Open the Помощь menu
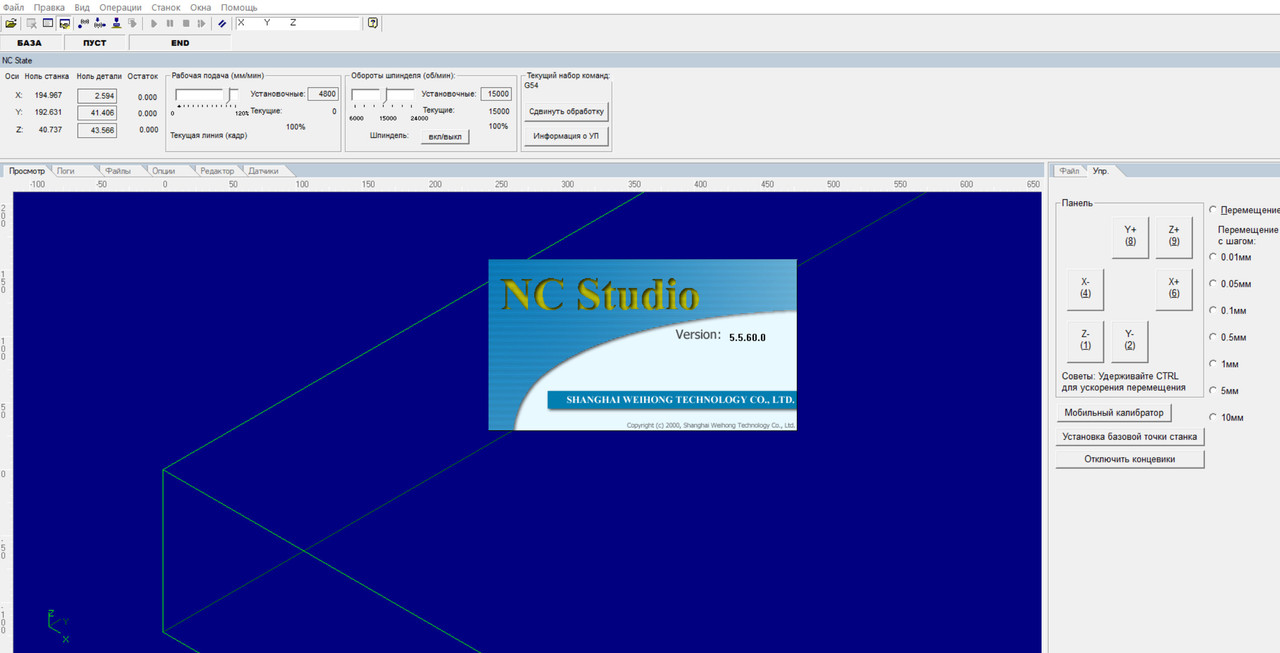 (239, 7)
